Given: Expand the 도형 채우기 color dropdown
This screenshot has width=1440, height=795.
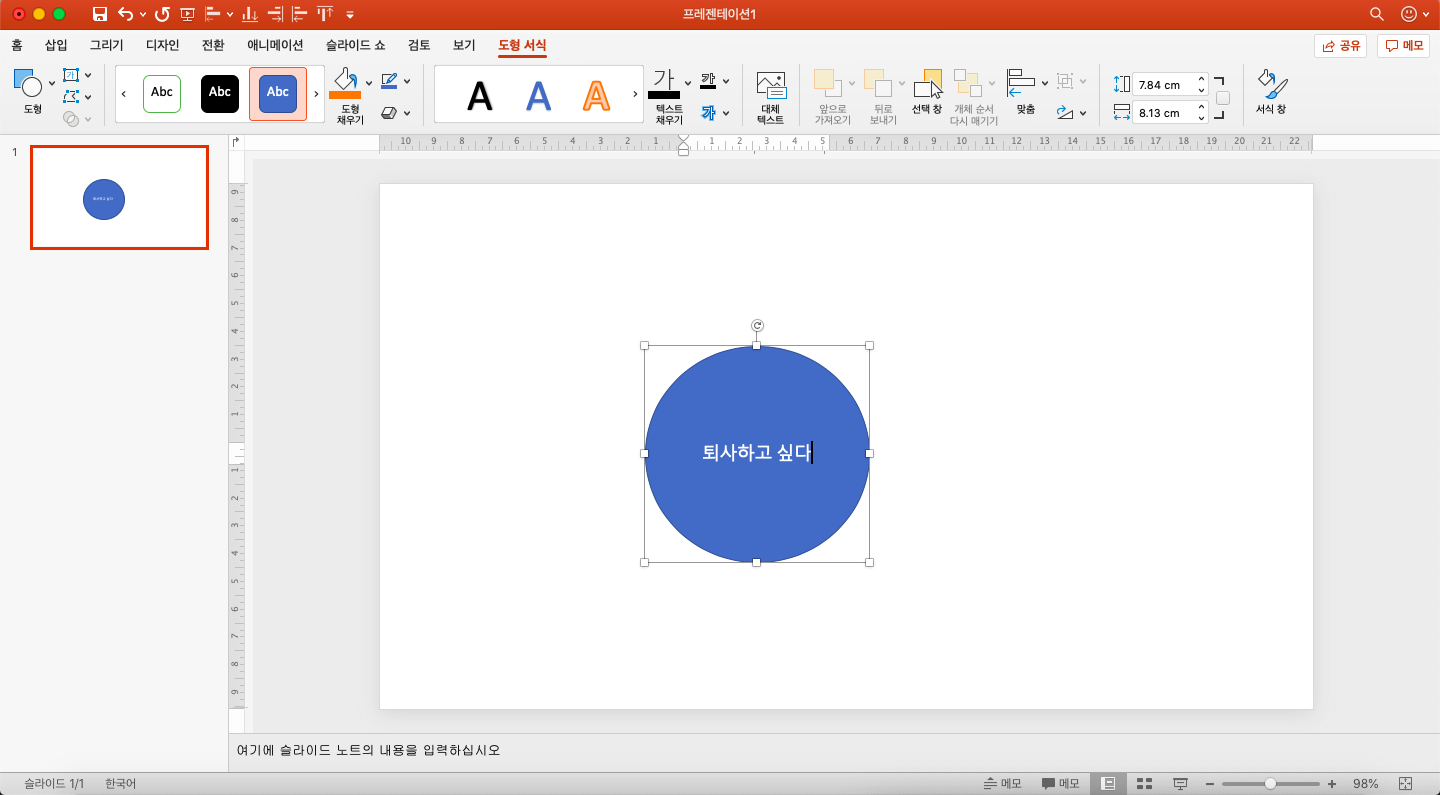Looking at the screenshot, I should pyautogui.click(x=369, y=83).
